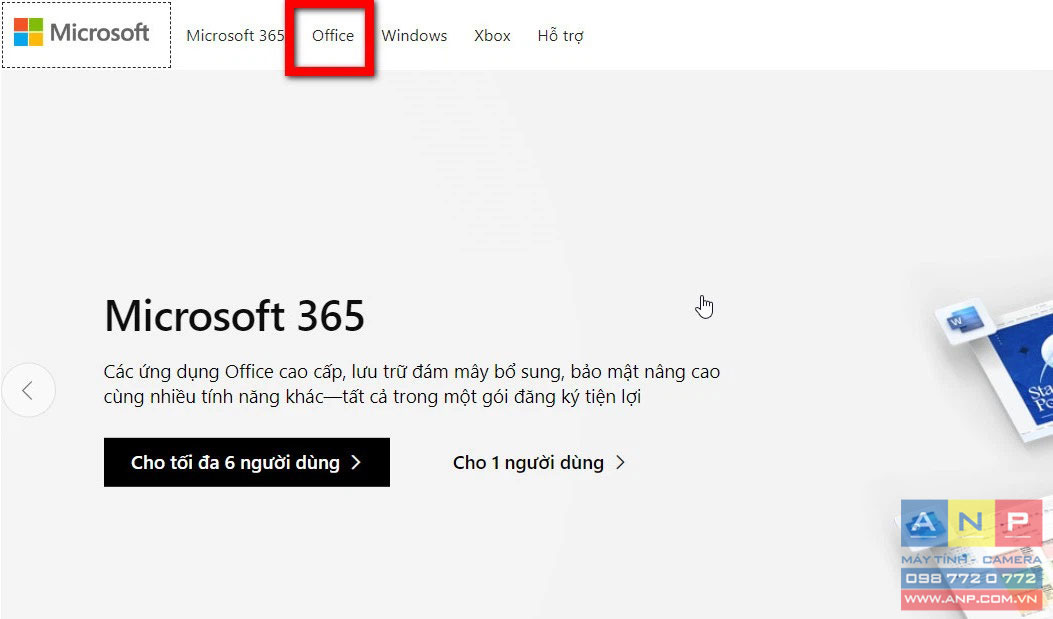This screenshot has height=619, width=1053.
Task: Click the previous slide arrow
Action: pyautogui.click(x=28, y=390)
